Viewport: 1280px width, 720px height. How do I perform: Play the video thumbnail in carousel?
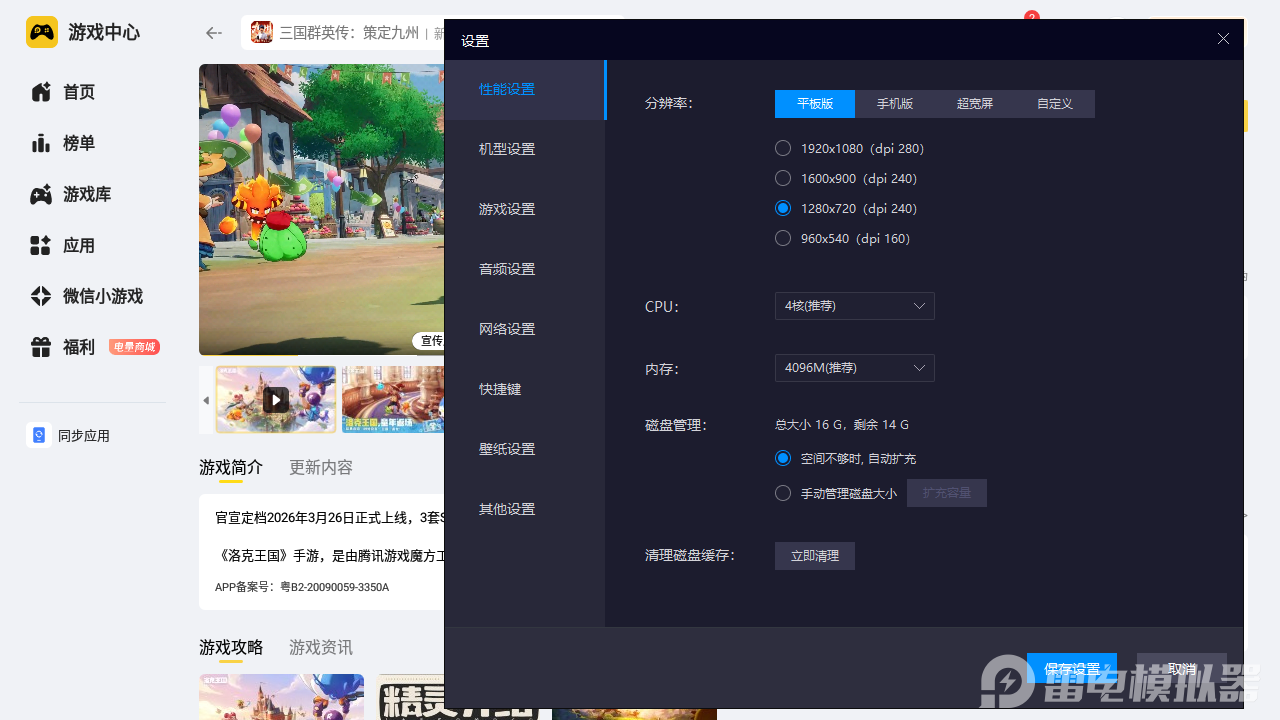[x=276, y=400]
